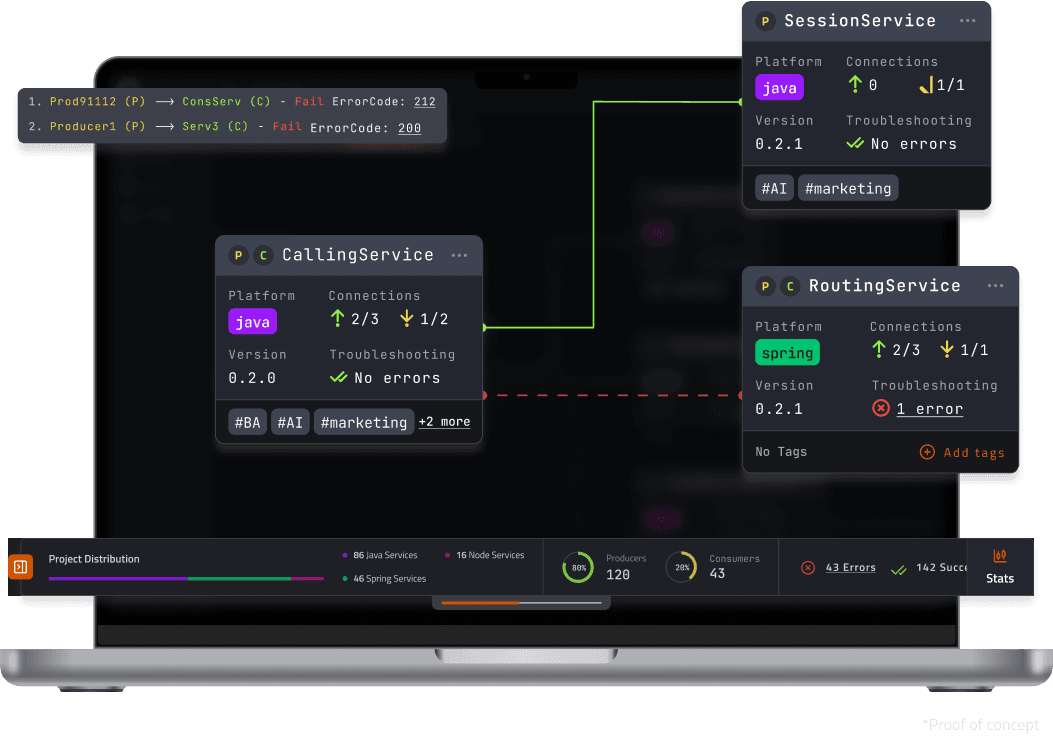Open the SessionService ellipsis menu

point(967,20)
